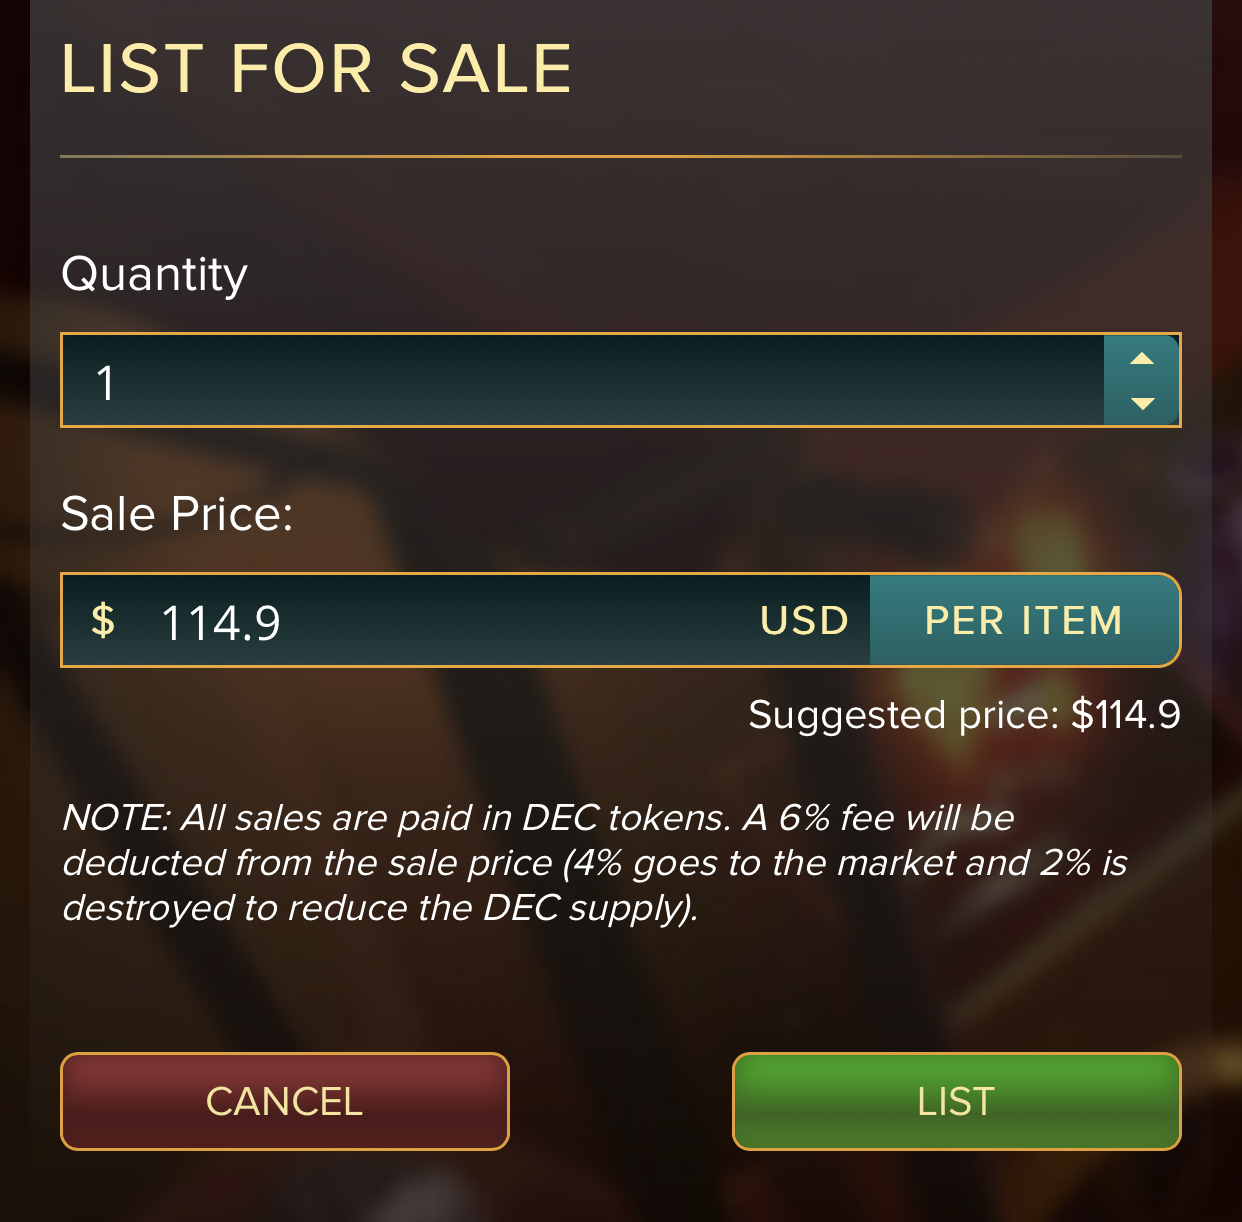This screenshot has width=1242, height=1222.
Task: Click the divider line beneath the heading
Action: point(620,157)
